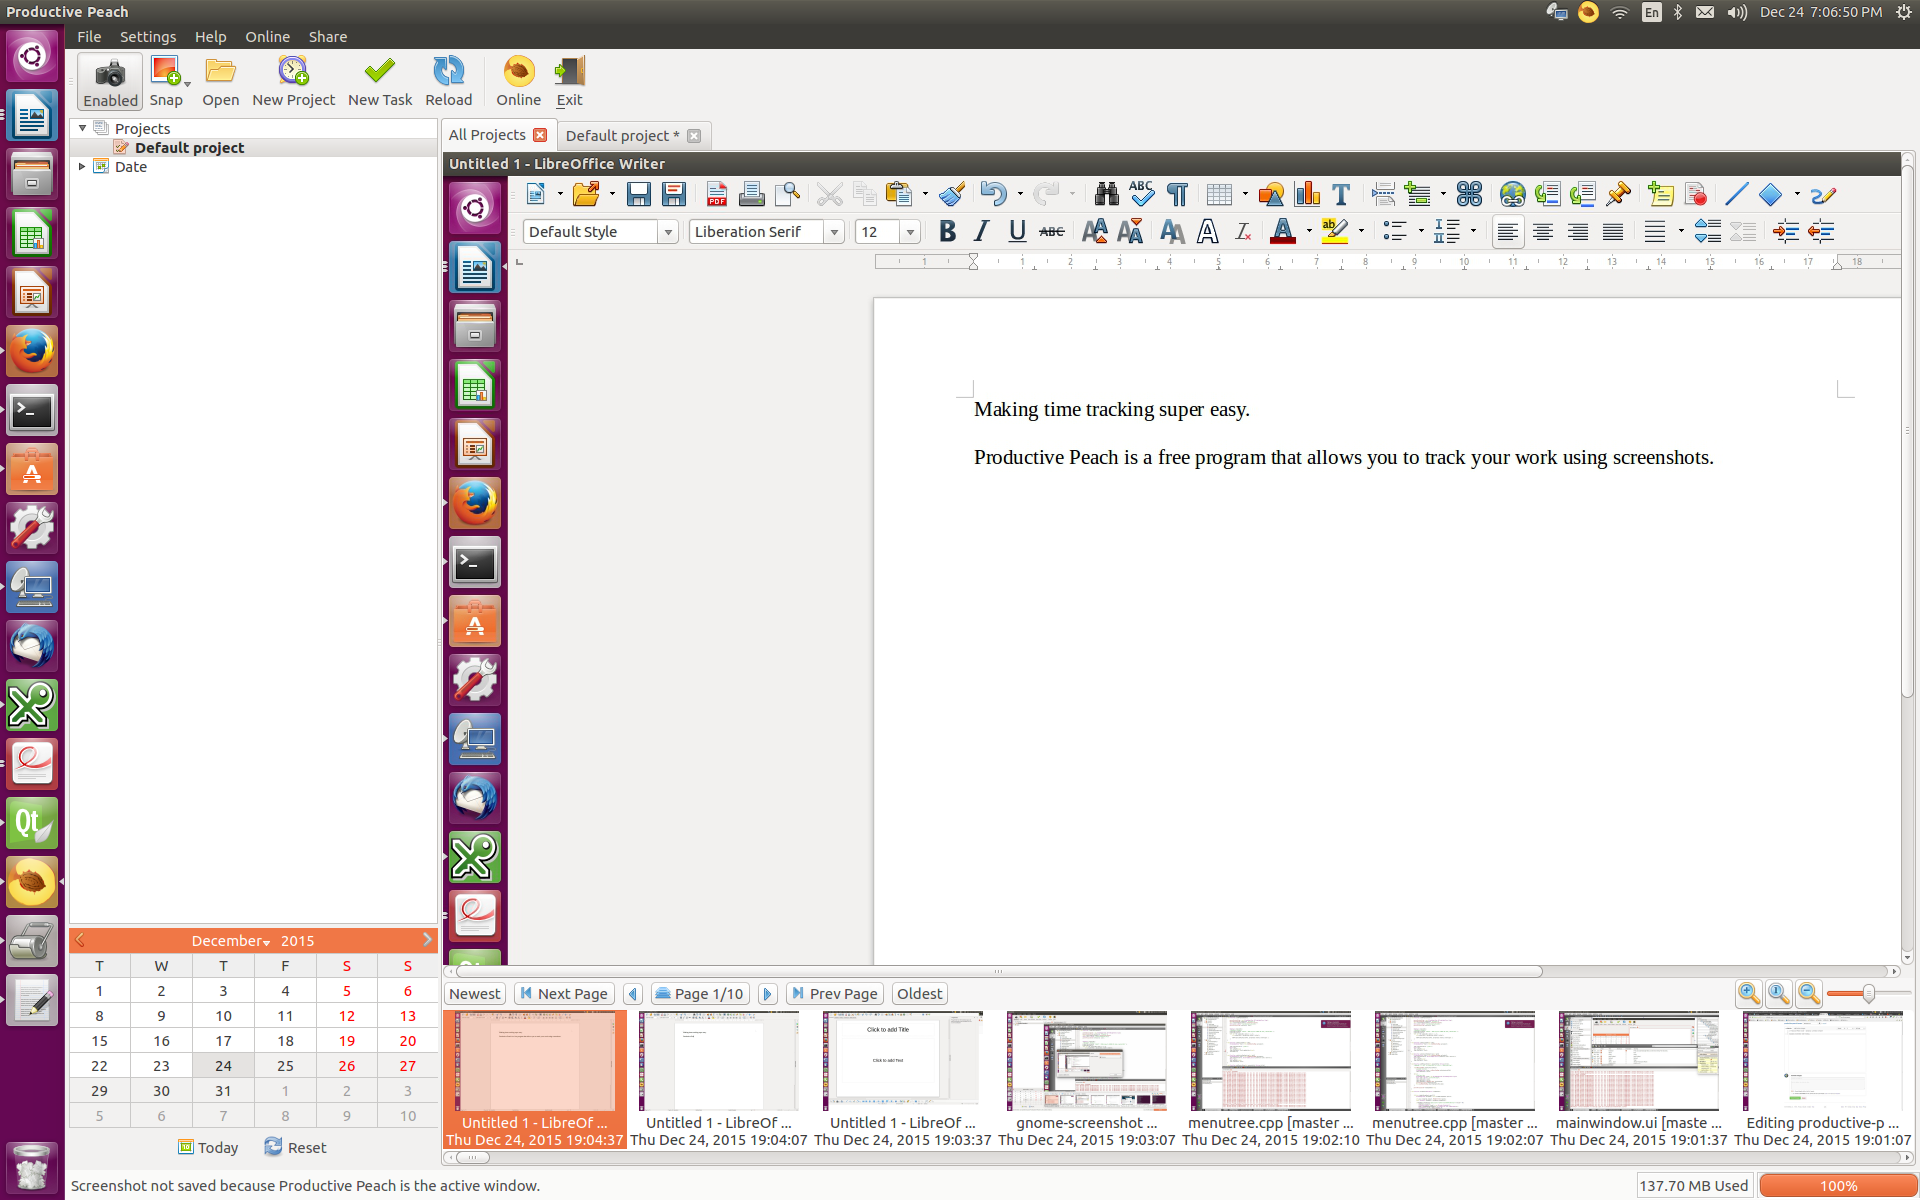Click the 100% progress bar
This screenshot has height=1200, width=1920.
pos(1837,1186)
